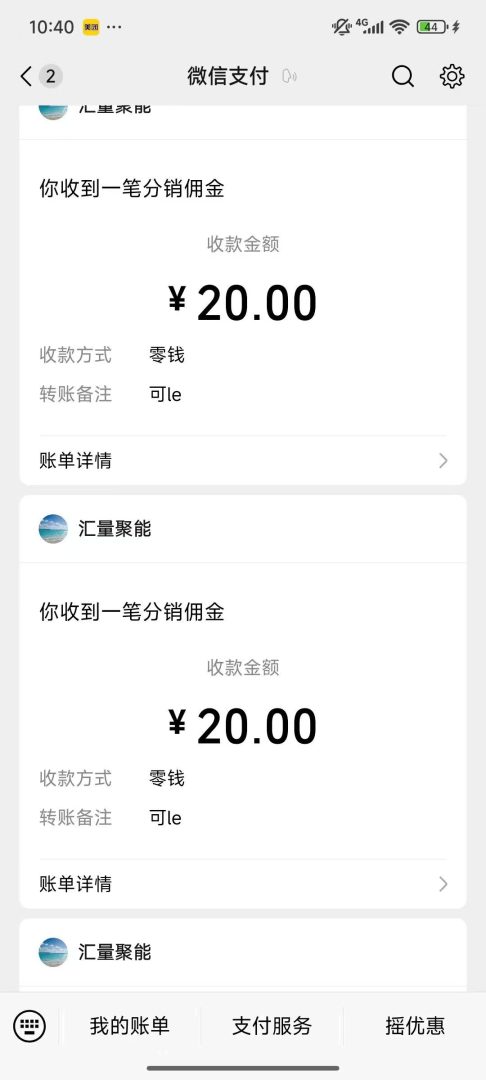Viewport: 486px width, 1080px height.
Task: Open 我的账单 menu
Action: tap(129, 1026)
